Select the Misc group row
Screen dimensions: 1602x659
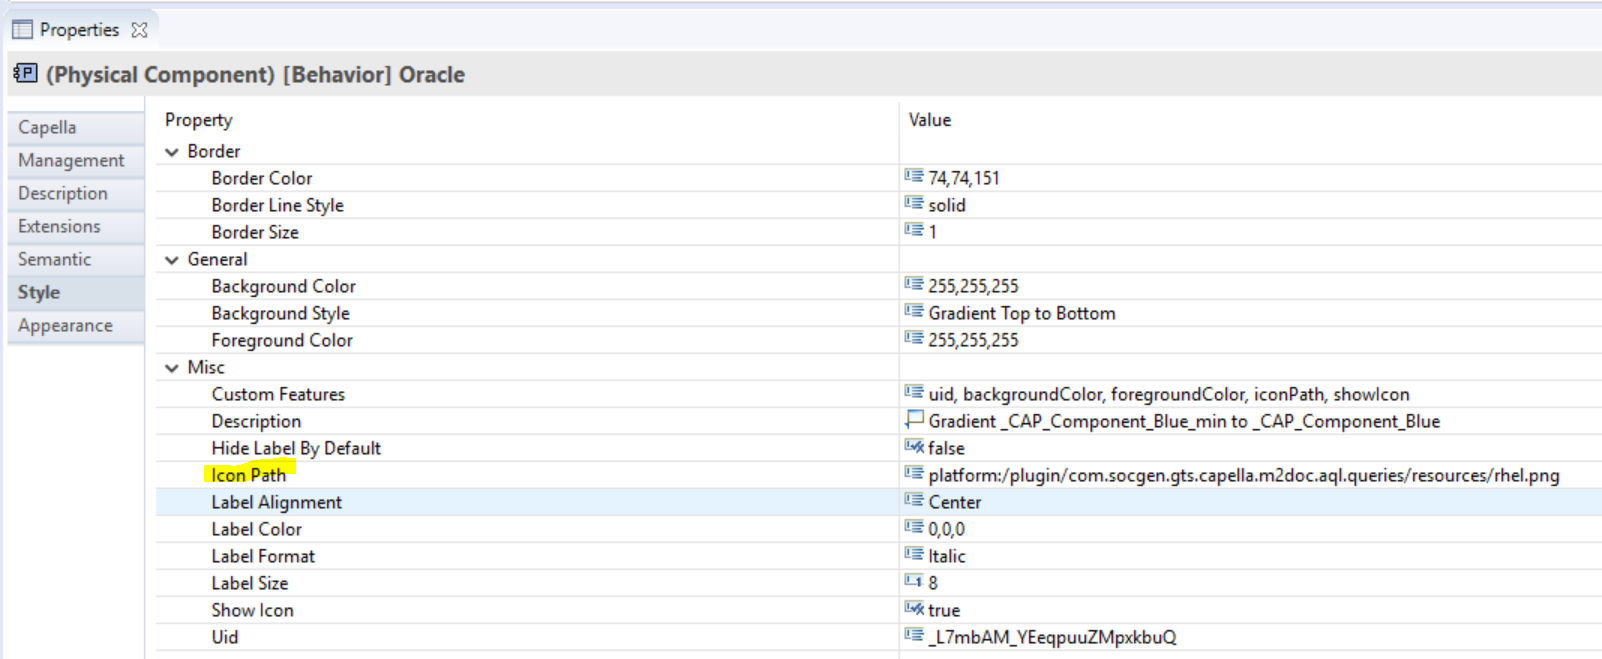click(878, 367)
